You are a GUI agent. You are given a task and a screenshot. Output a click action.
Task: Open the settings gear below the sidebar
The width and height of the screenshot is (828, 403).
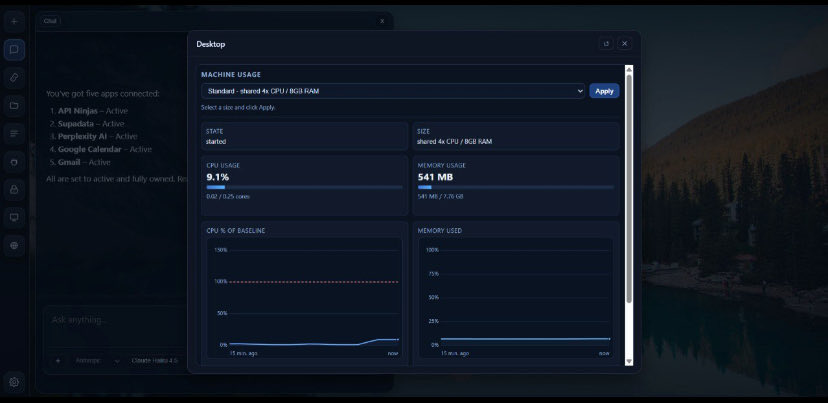[x=14, y=382]
